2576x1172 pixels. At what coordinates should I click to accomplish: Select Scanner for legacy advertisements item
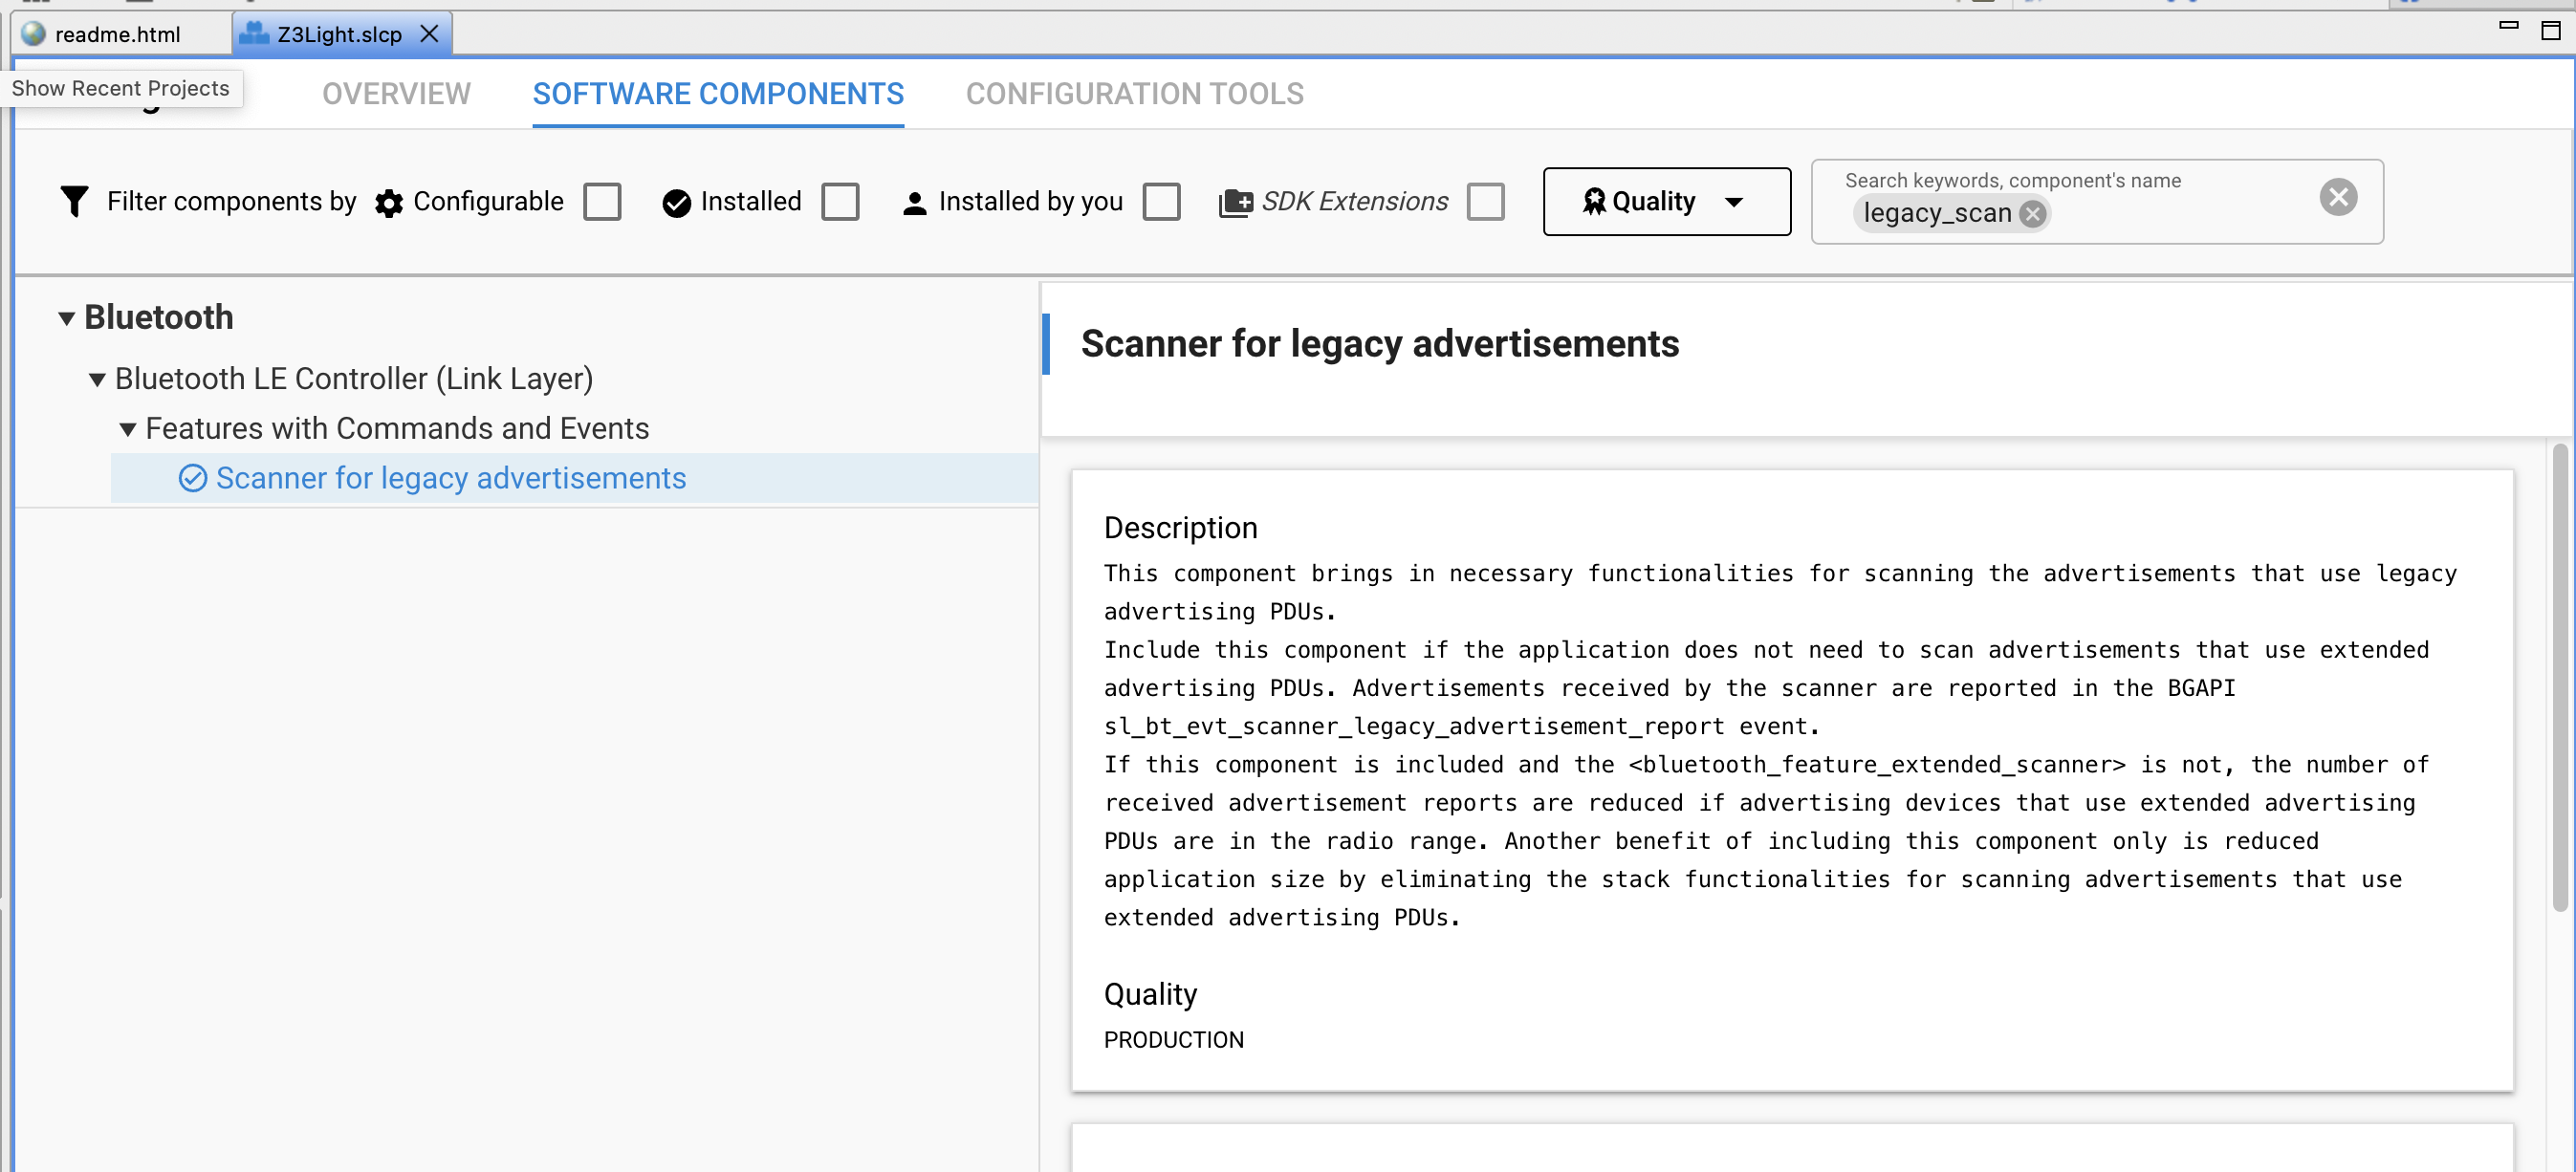click(x=575, y=478)
